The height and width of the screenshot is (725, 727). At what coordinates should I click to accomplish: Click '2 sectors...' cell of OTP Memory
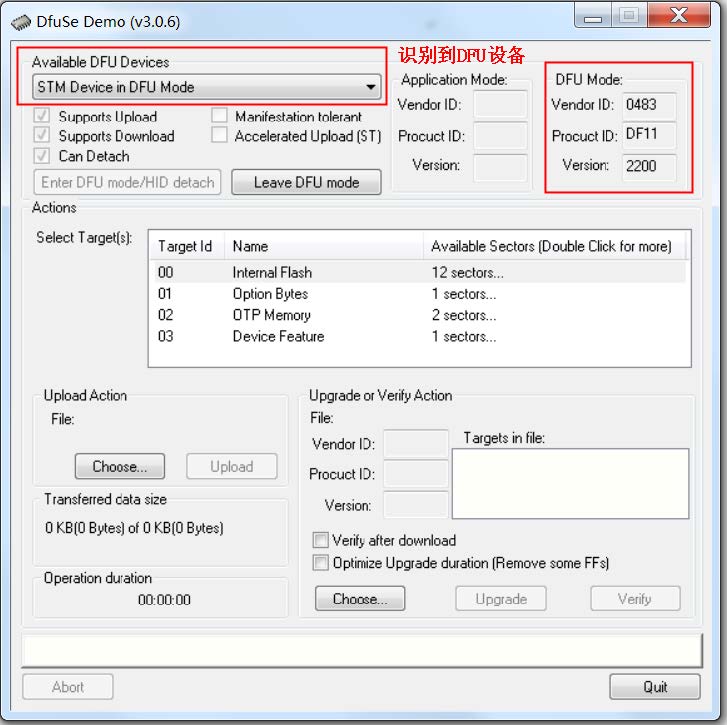pos(464,315)
